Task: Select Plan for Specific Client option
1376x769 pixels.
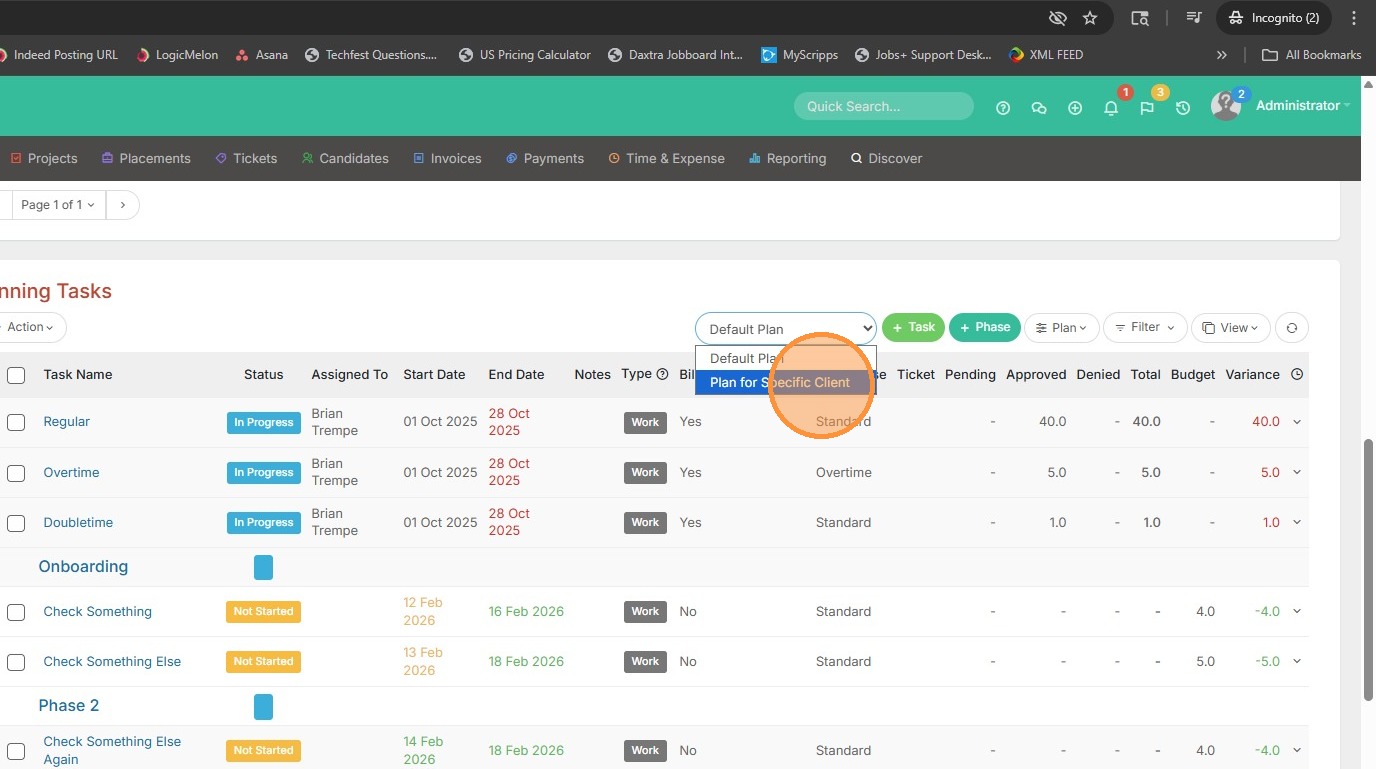Action: tap(786, 383)
